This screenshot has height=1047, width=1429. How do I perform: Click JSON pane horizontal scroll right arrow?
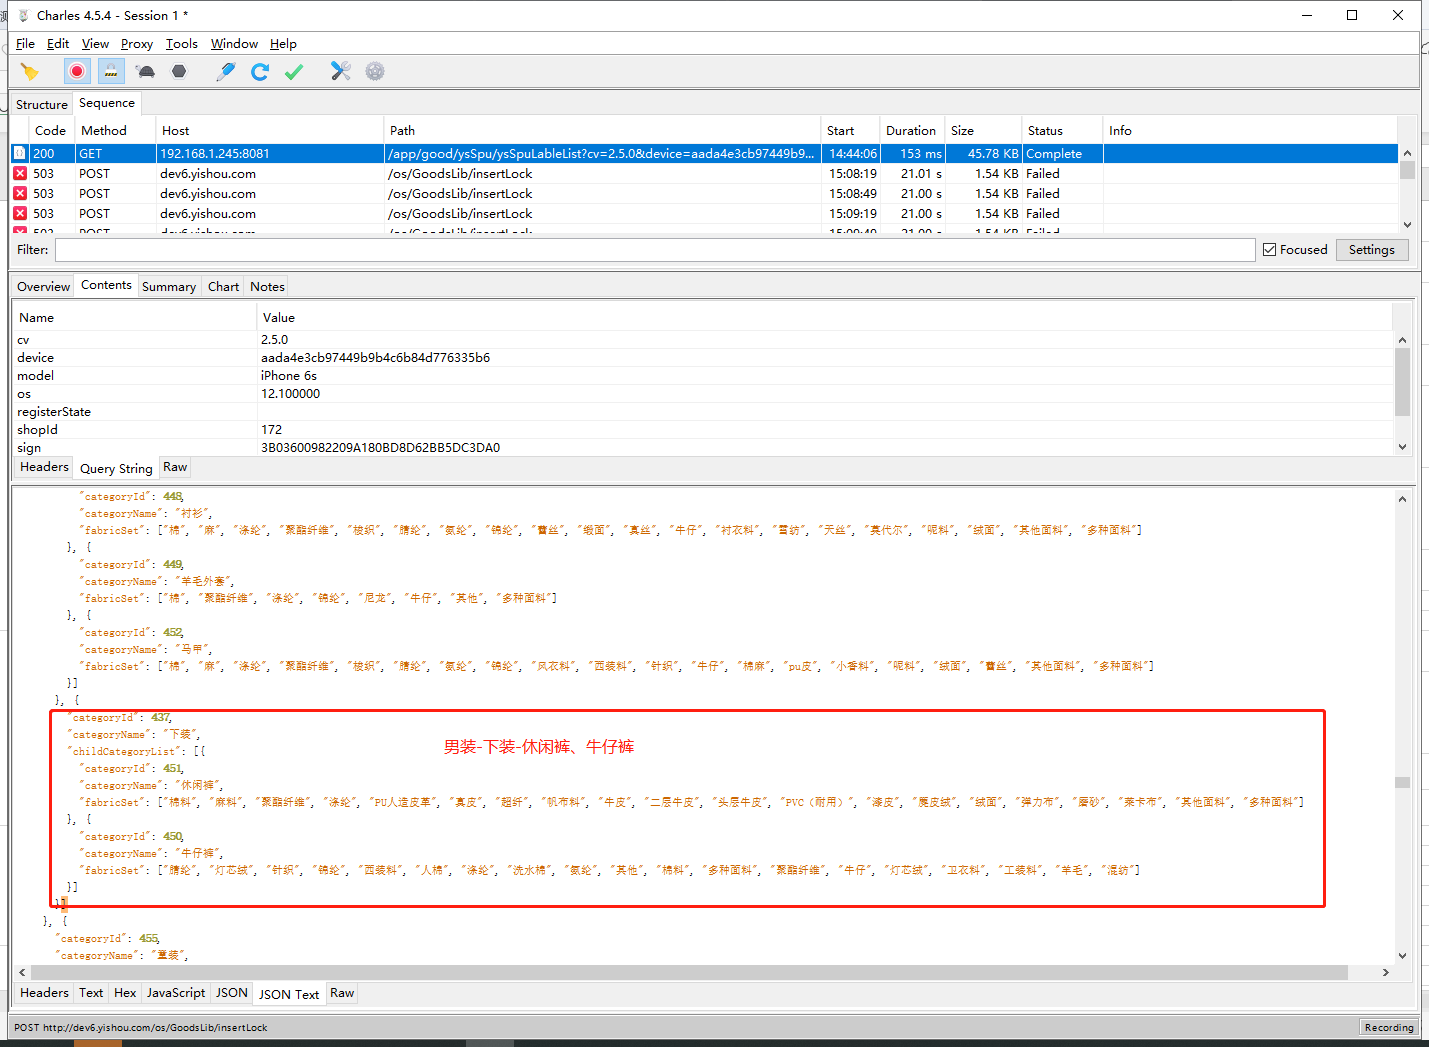pyautogui.click(x=1385, y=972)
